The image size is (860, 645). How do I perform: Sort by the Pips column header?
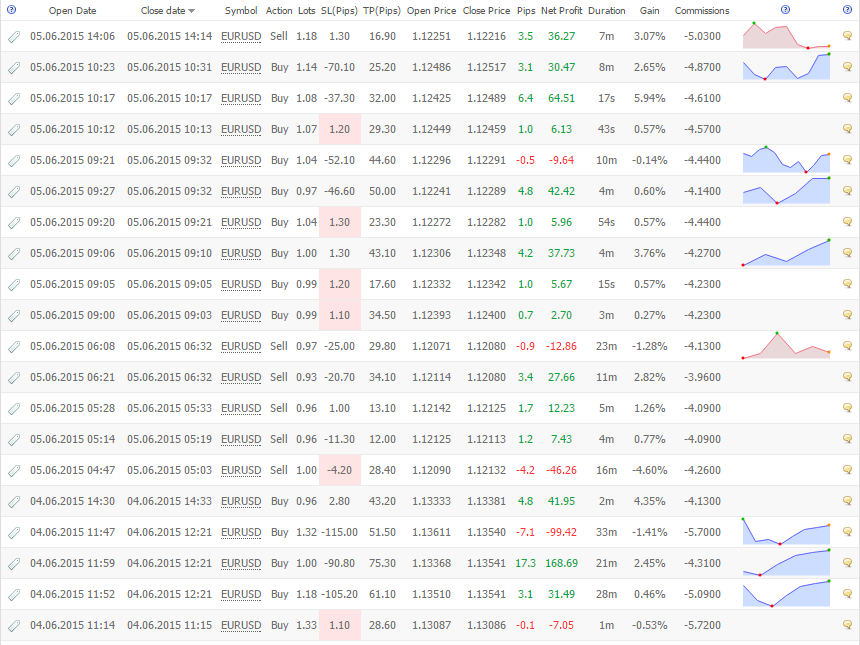pyautogui.click(x=526, y=10)
